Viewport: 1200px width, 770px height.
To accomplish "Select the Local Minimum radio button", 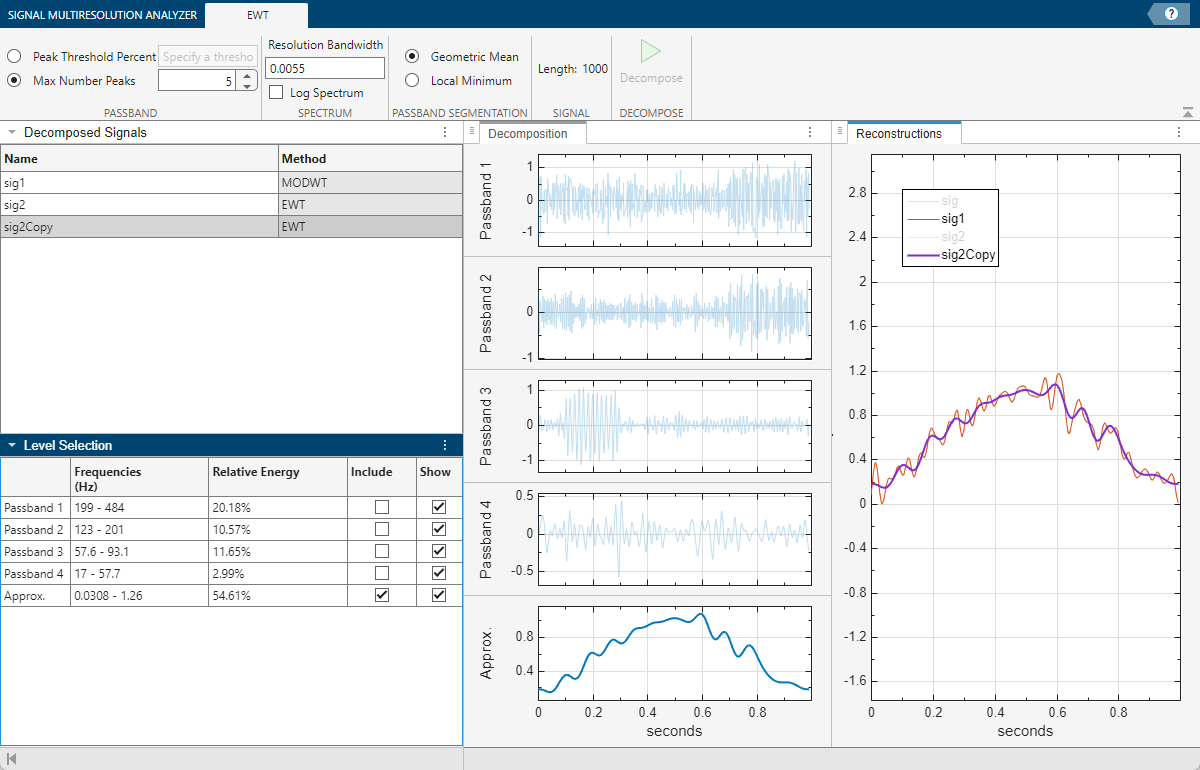I will tap(411, 81).
